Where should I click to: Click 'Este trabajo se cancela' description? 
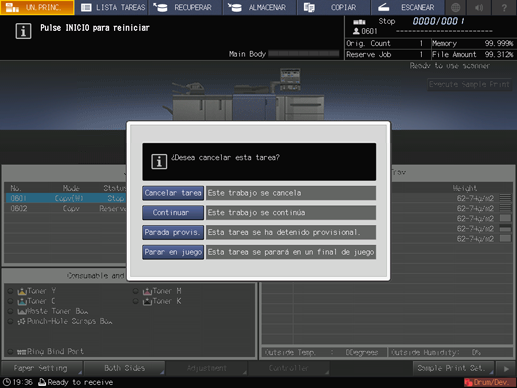(x=291, y=193)
